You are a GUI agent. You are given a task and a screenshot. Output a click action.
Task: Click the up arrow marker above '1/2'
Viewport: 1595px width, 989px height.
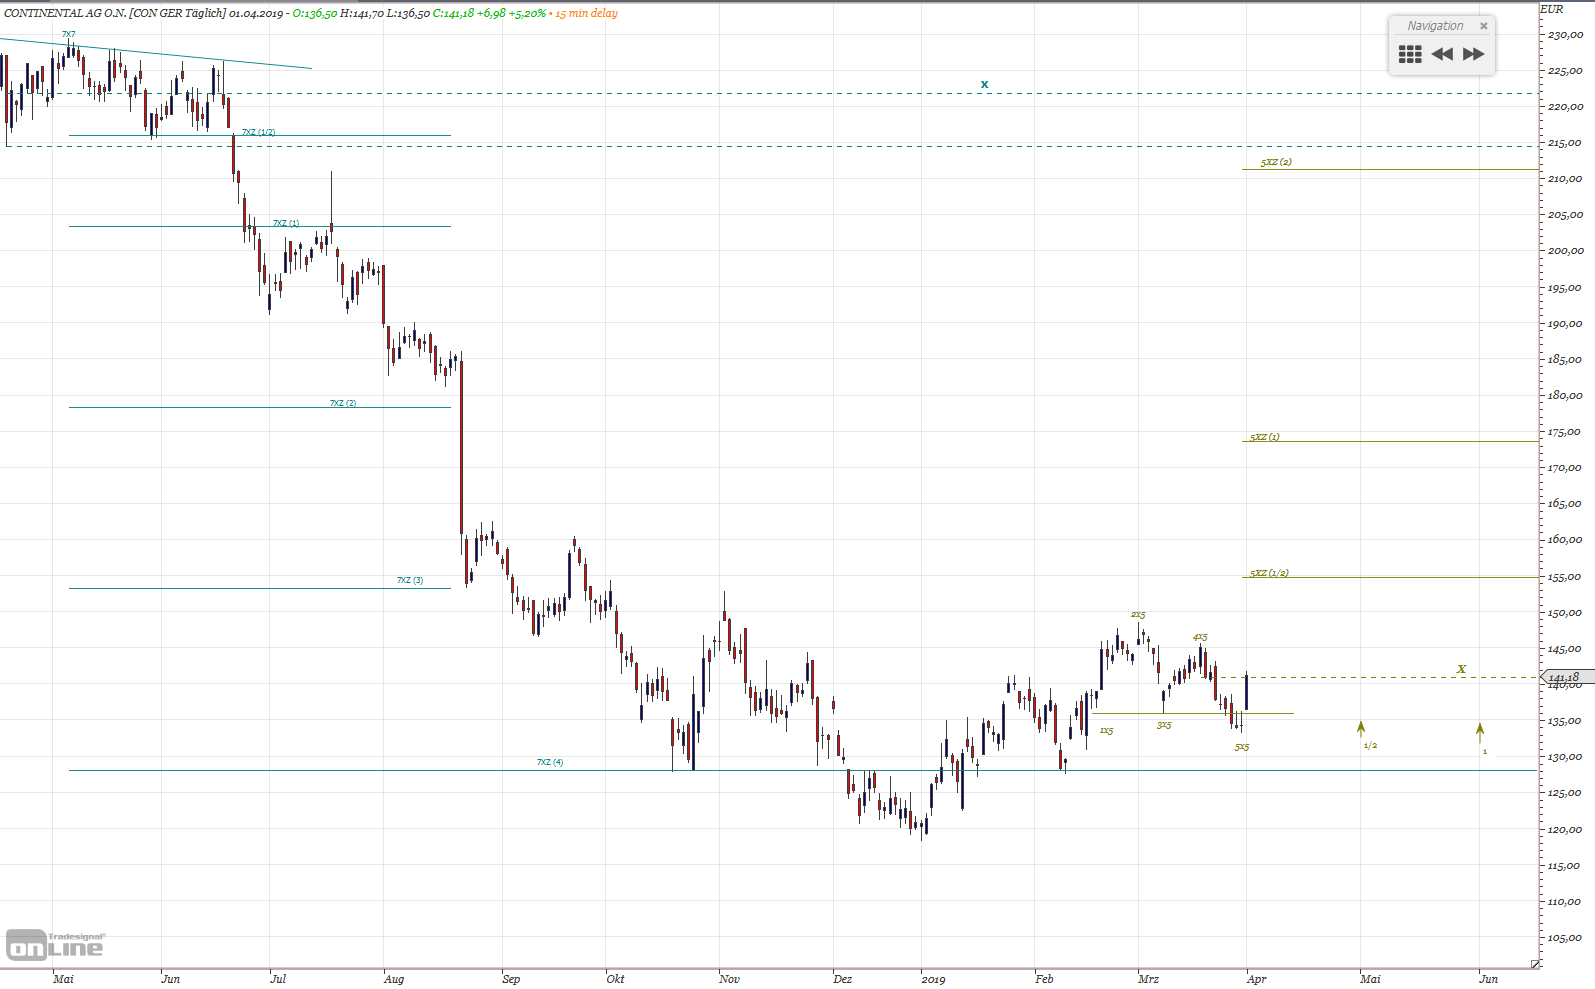[1361, 729]
